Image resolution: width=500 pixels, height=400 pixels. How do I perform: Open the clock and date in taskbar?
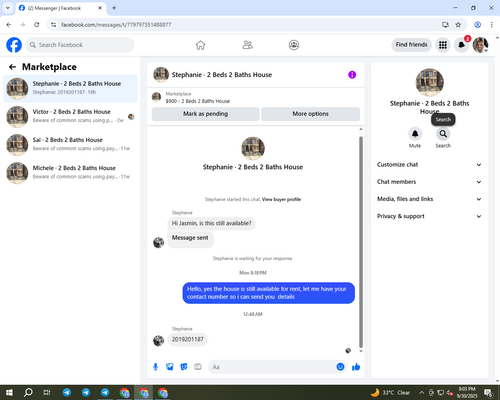pos(467,393)
